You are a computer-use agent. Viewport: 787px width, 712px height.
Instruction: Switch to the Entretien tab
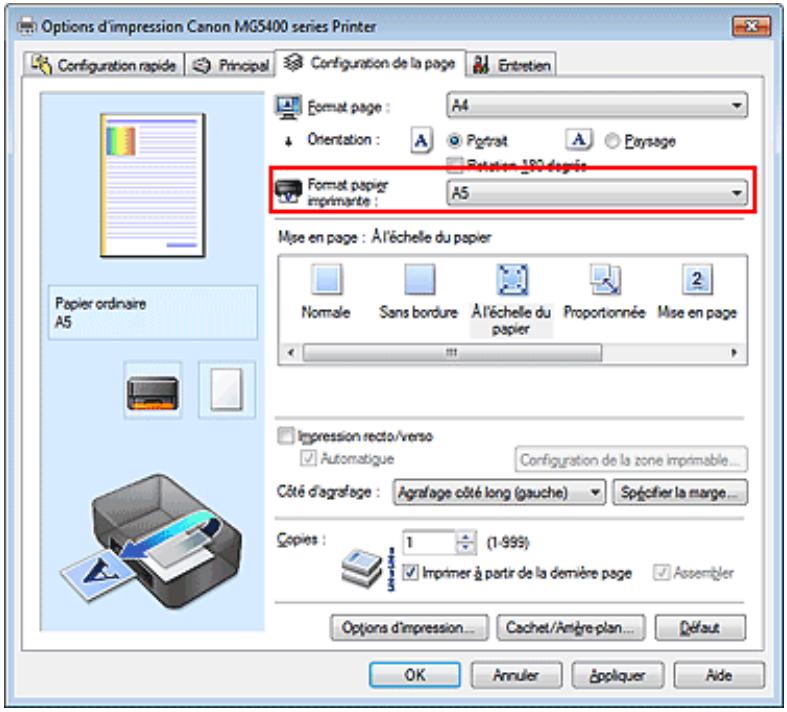tap(511, 65)
